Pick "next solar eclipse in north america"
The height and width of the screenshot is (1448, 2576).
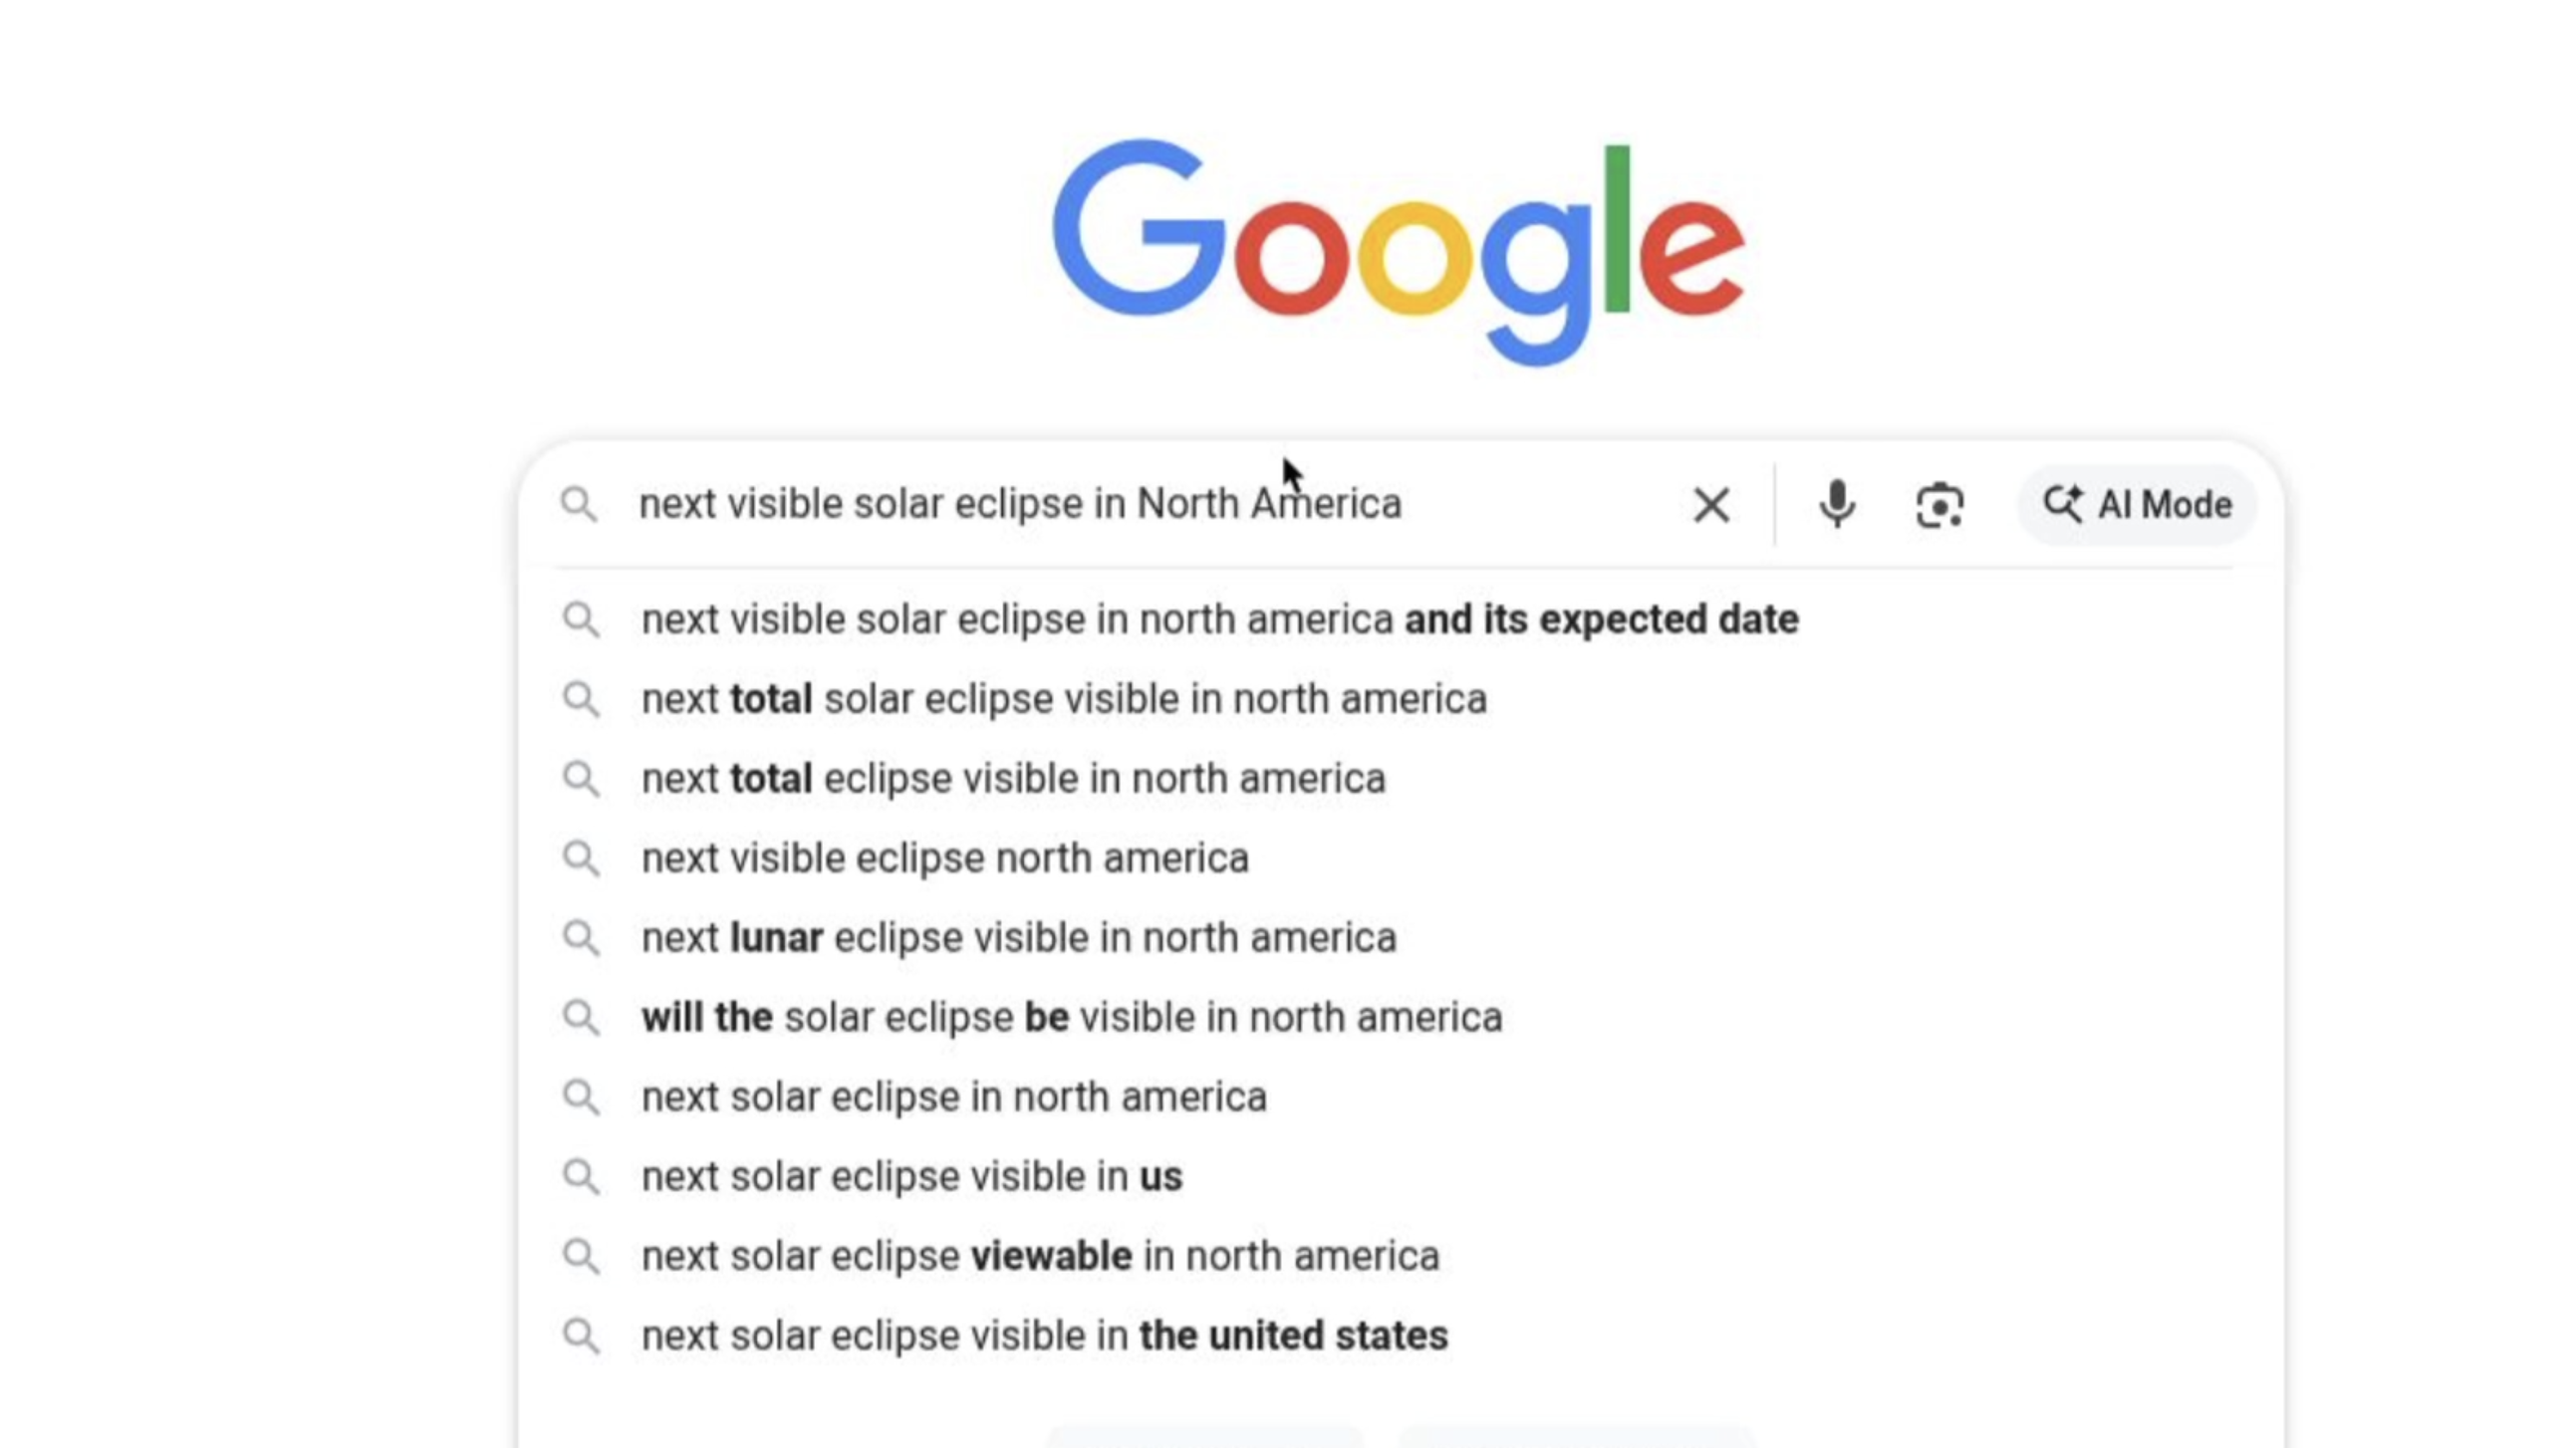954,1097
